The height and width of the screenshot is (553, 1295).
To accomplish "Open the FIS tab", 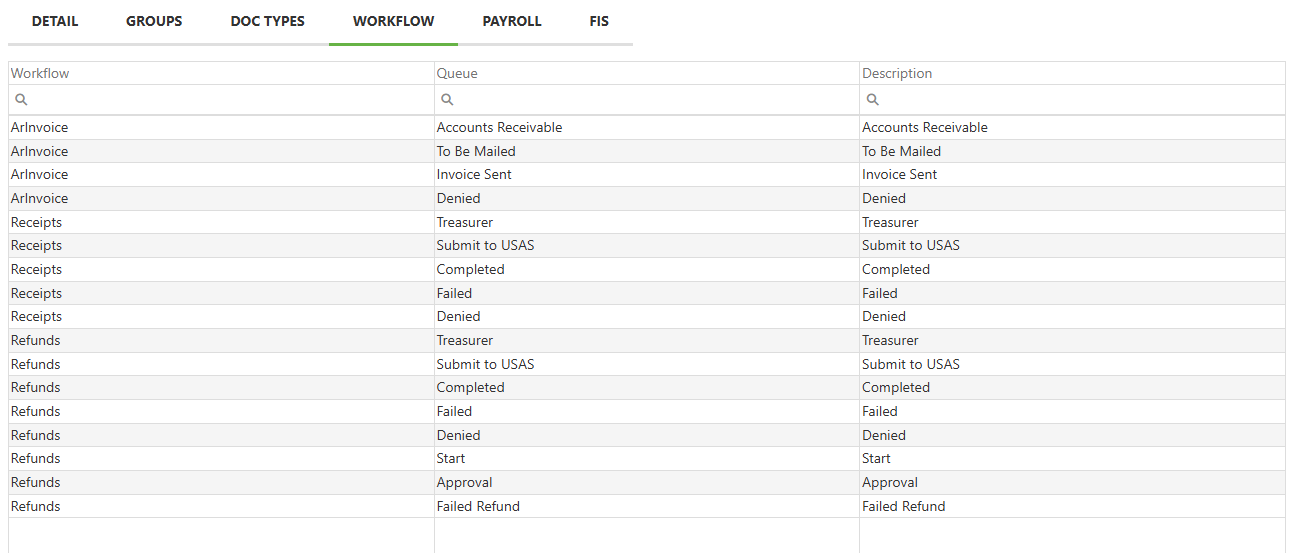I will click(x=599, y=21).
